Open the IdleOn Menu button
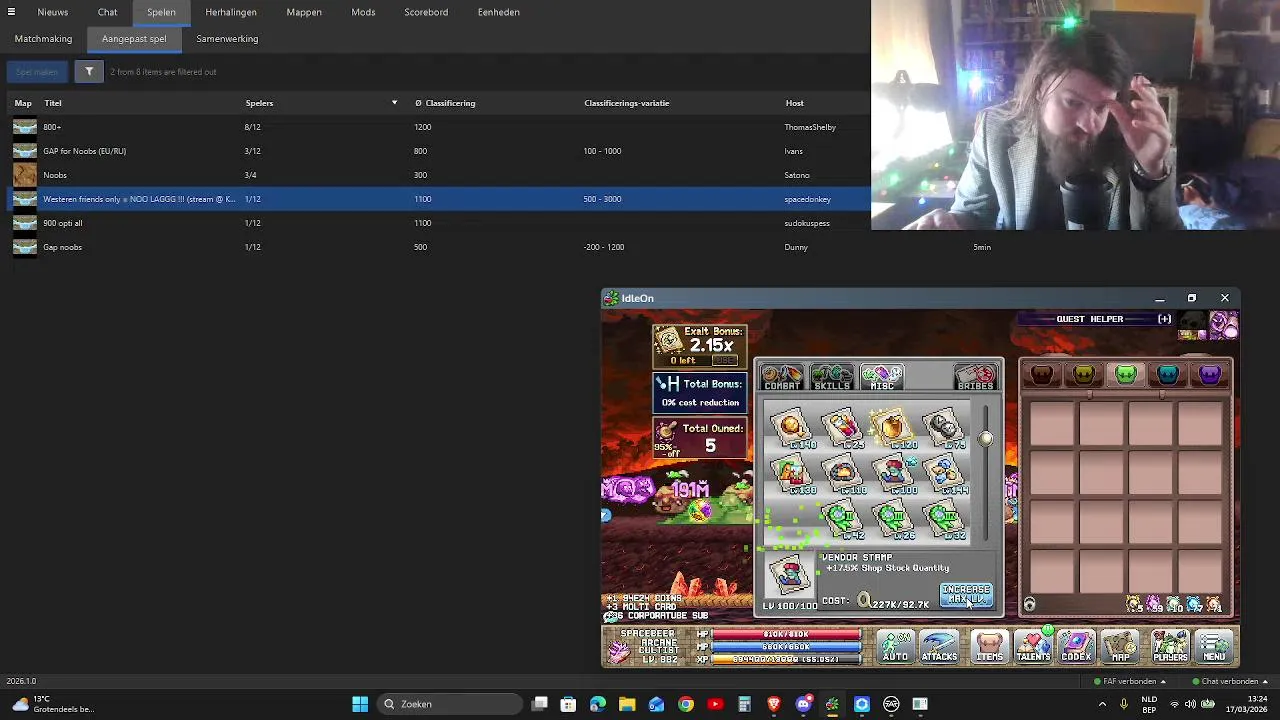 (1214, 647)
